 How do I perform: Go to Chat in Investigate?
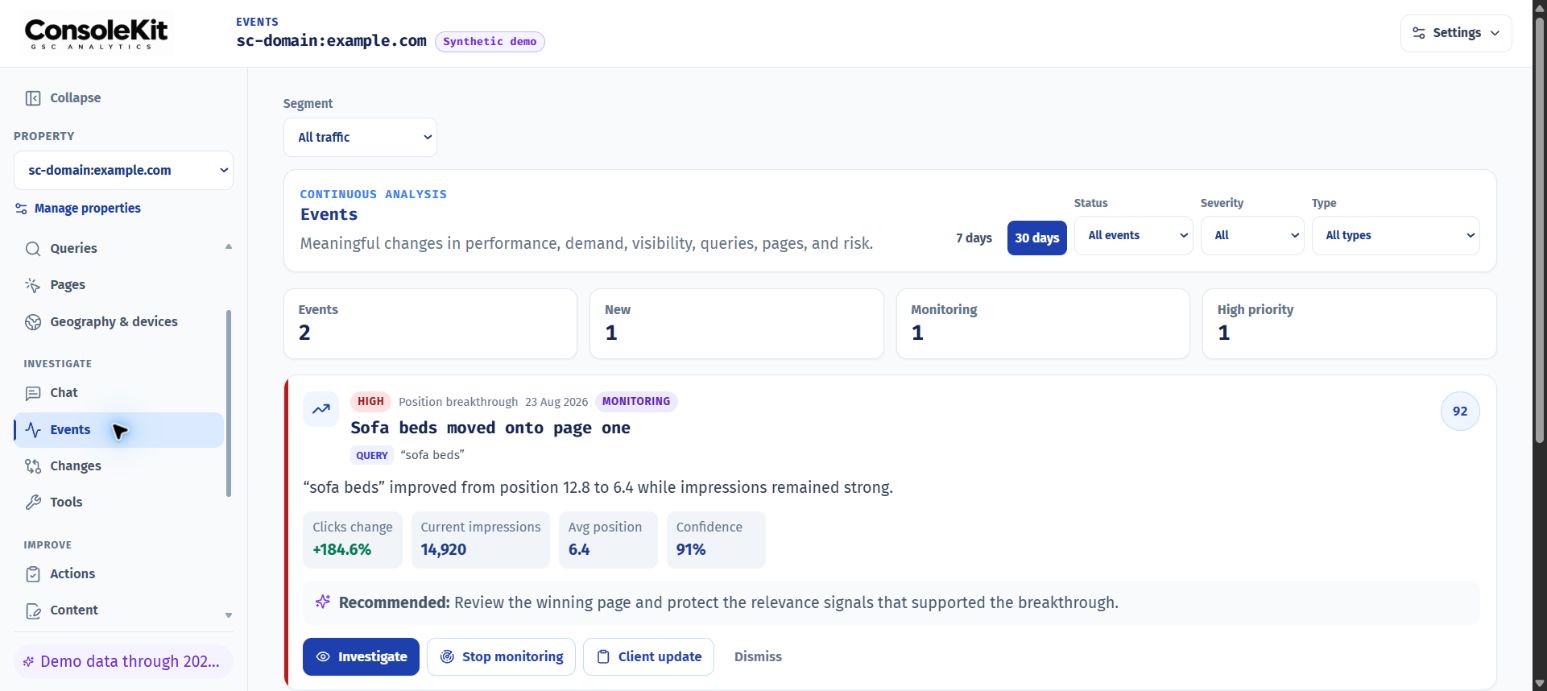[x=118, y=393]
